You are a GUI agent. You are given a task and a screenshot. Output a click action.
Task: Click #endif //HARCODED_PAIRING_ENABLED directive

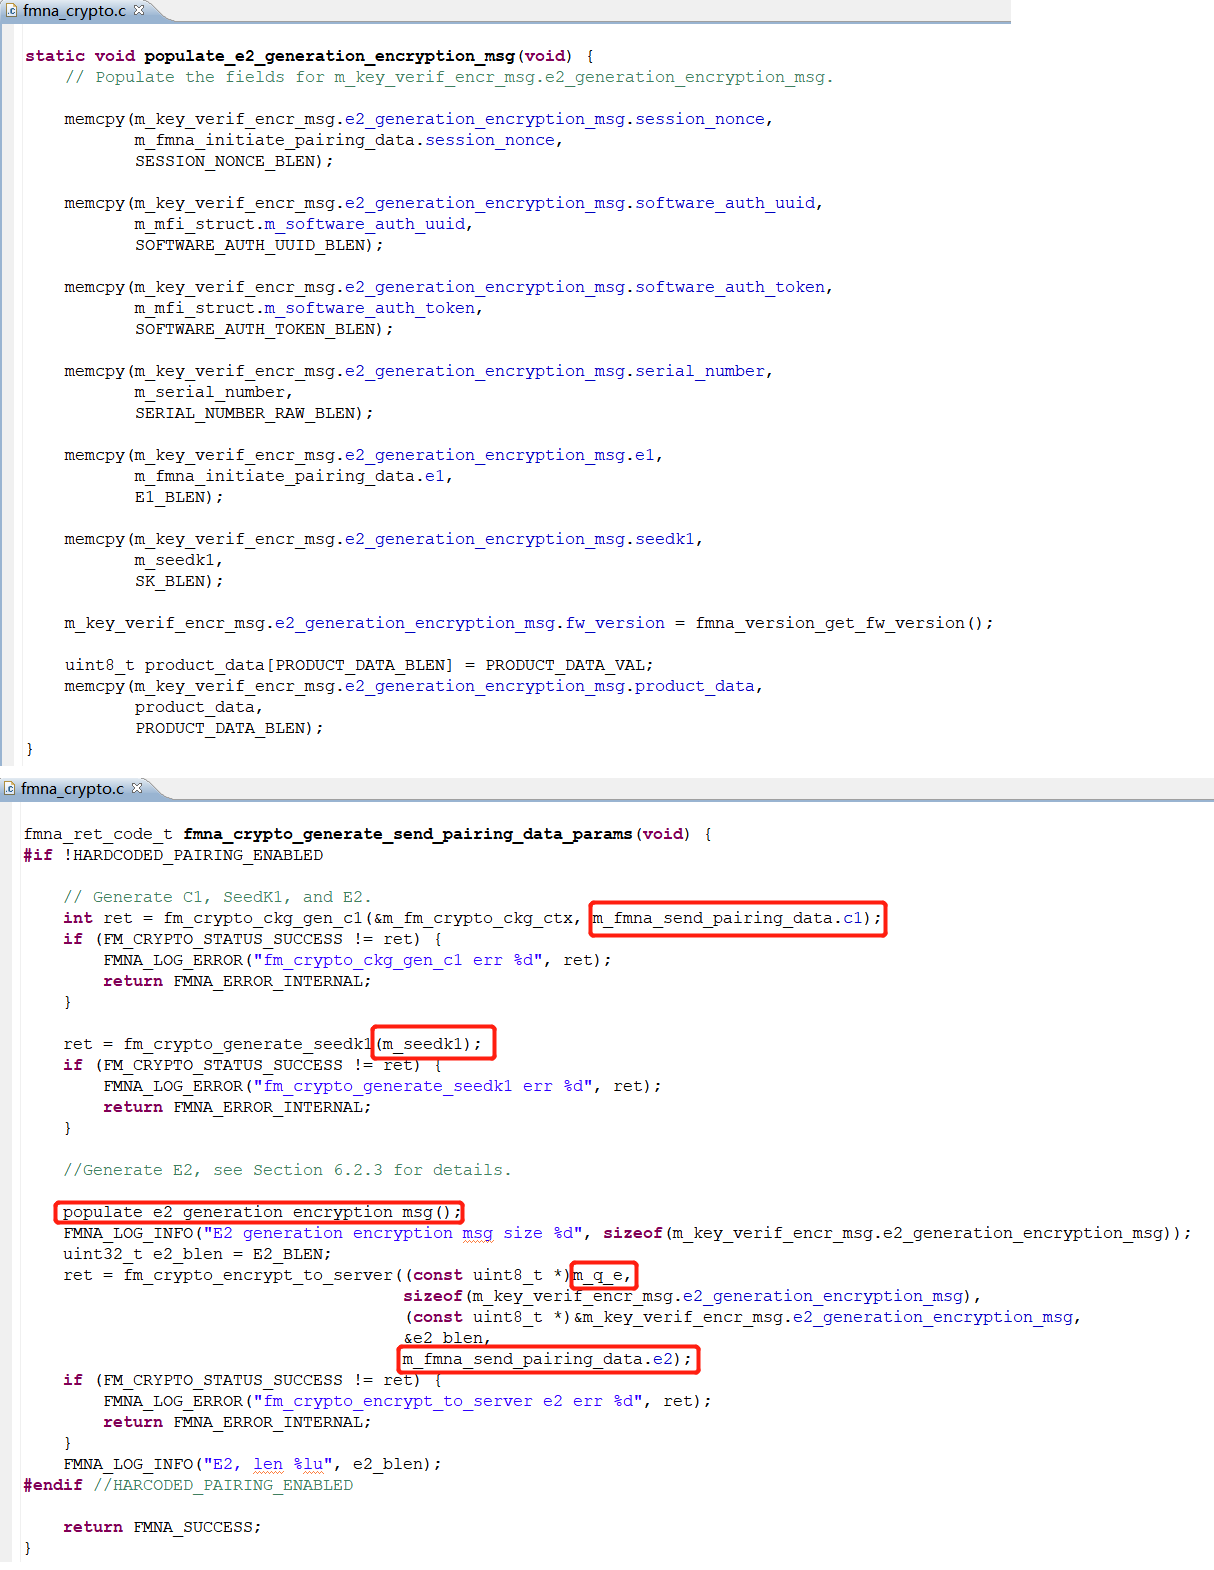point(188,1485)
